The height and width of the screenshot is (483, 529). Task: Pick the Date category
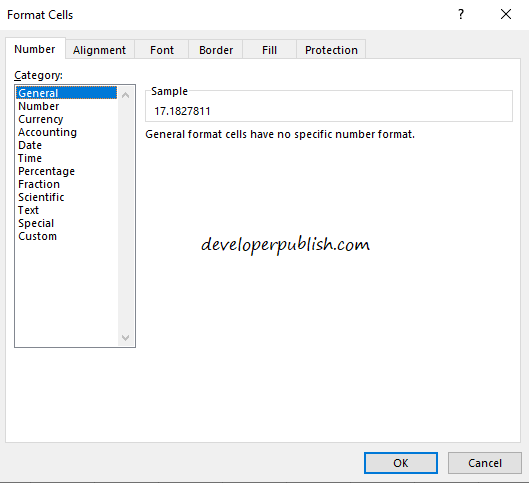(30, 145)
